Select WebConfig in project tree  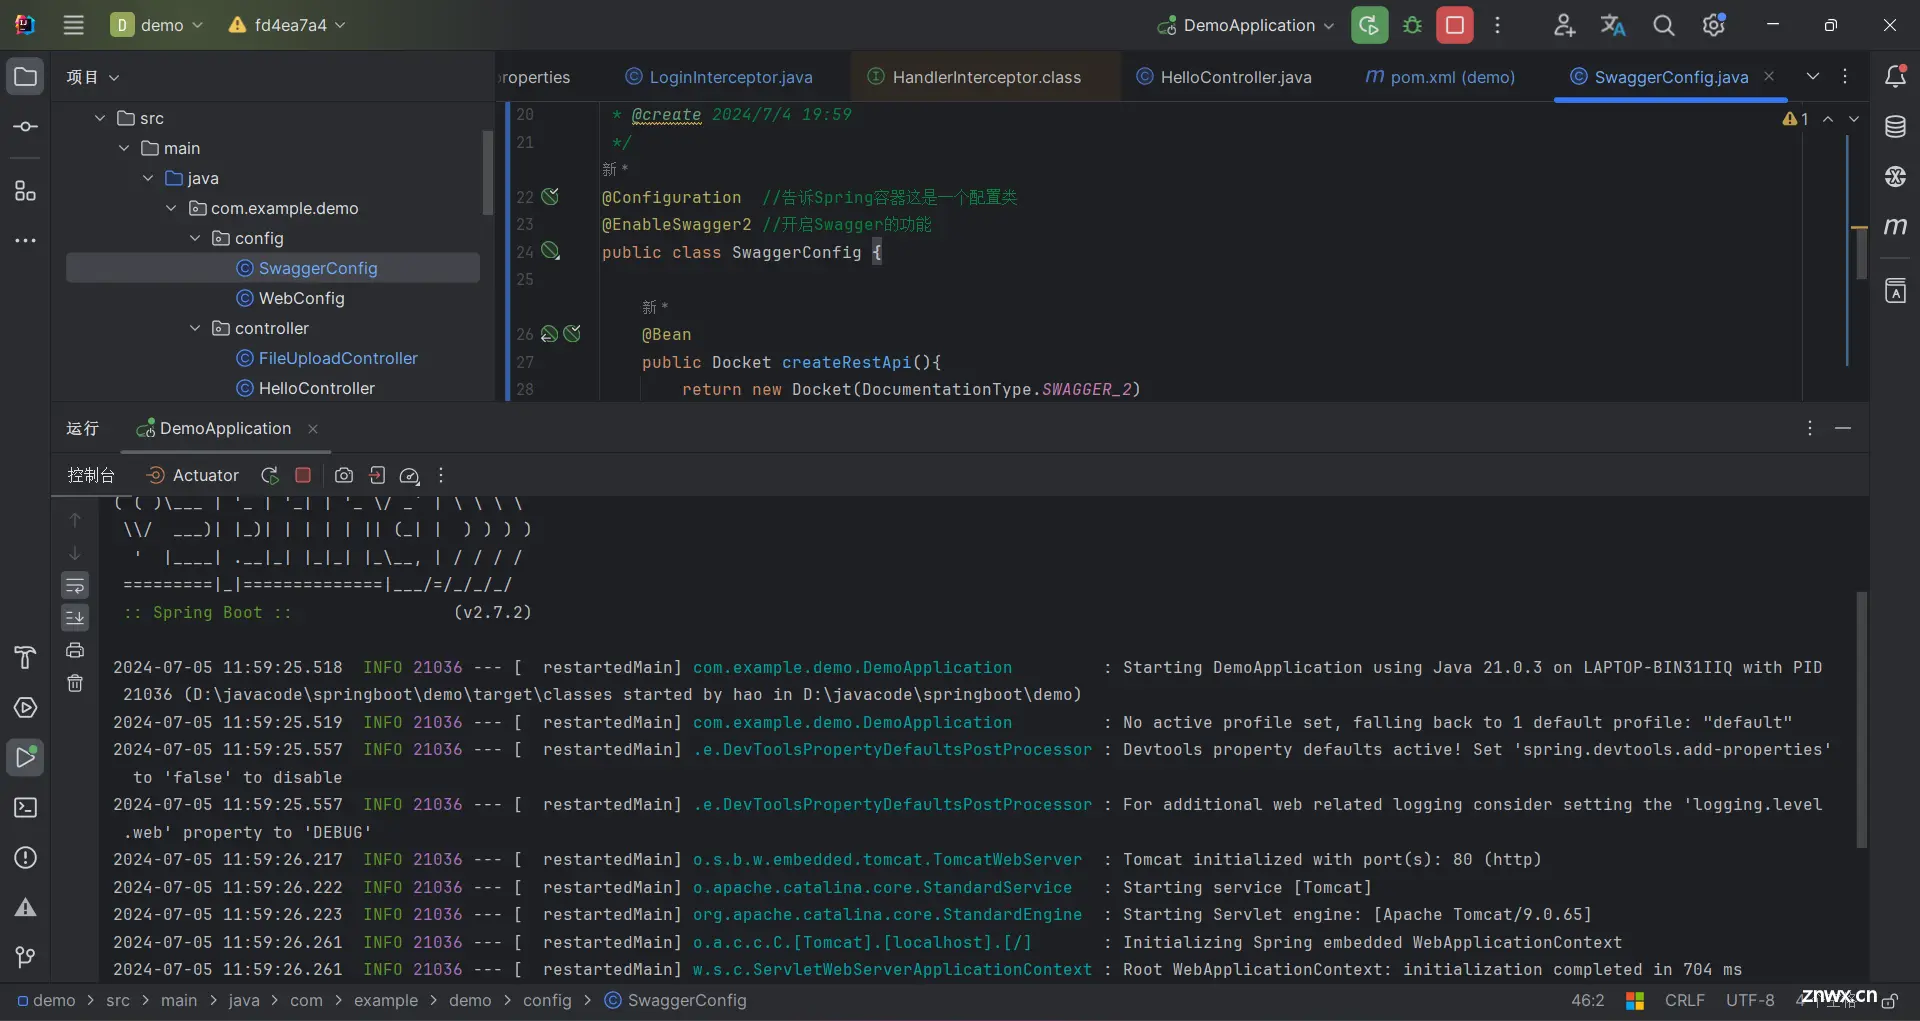(290, 298)
